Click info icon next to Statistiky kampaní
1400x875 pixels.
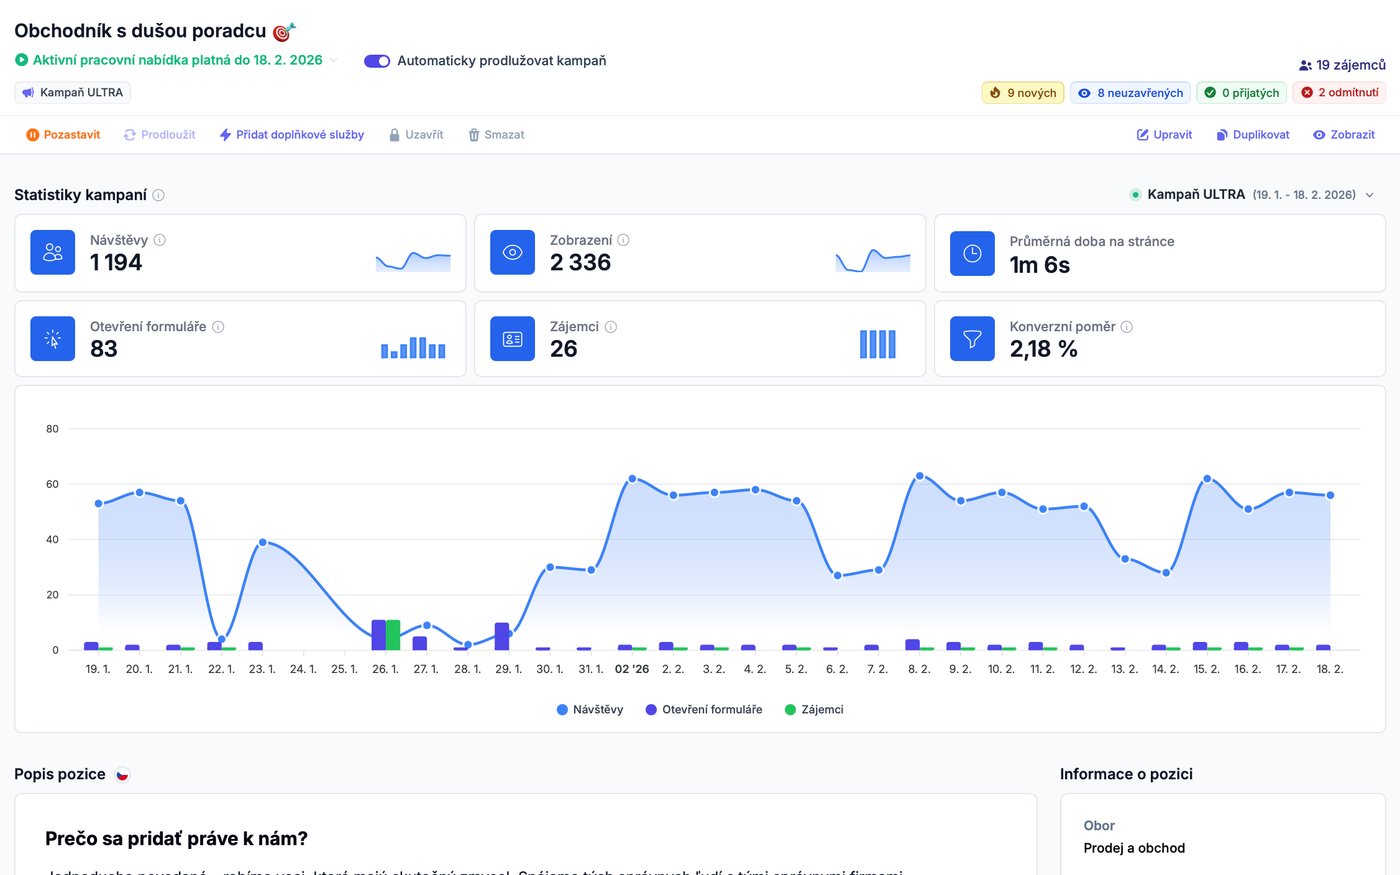click(158, 195)
